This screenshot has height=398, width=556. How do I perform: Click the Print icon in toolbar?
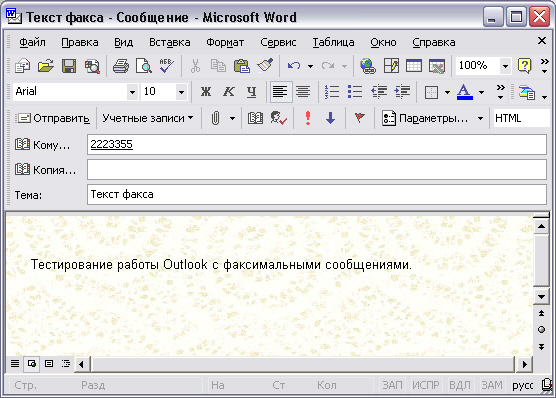pyautogui.click(x=121, y=66)
